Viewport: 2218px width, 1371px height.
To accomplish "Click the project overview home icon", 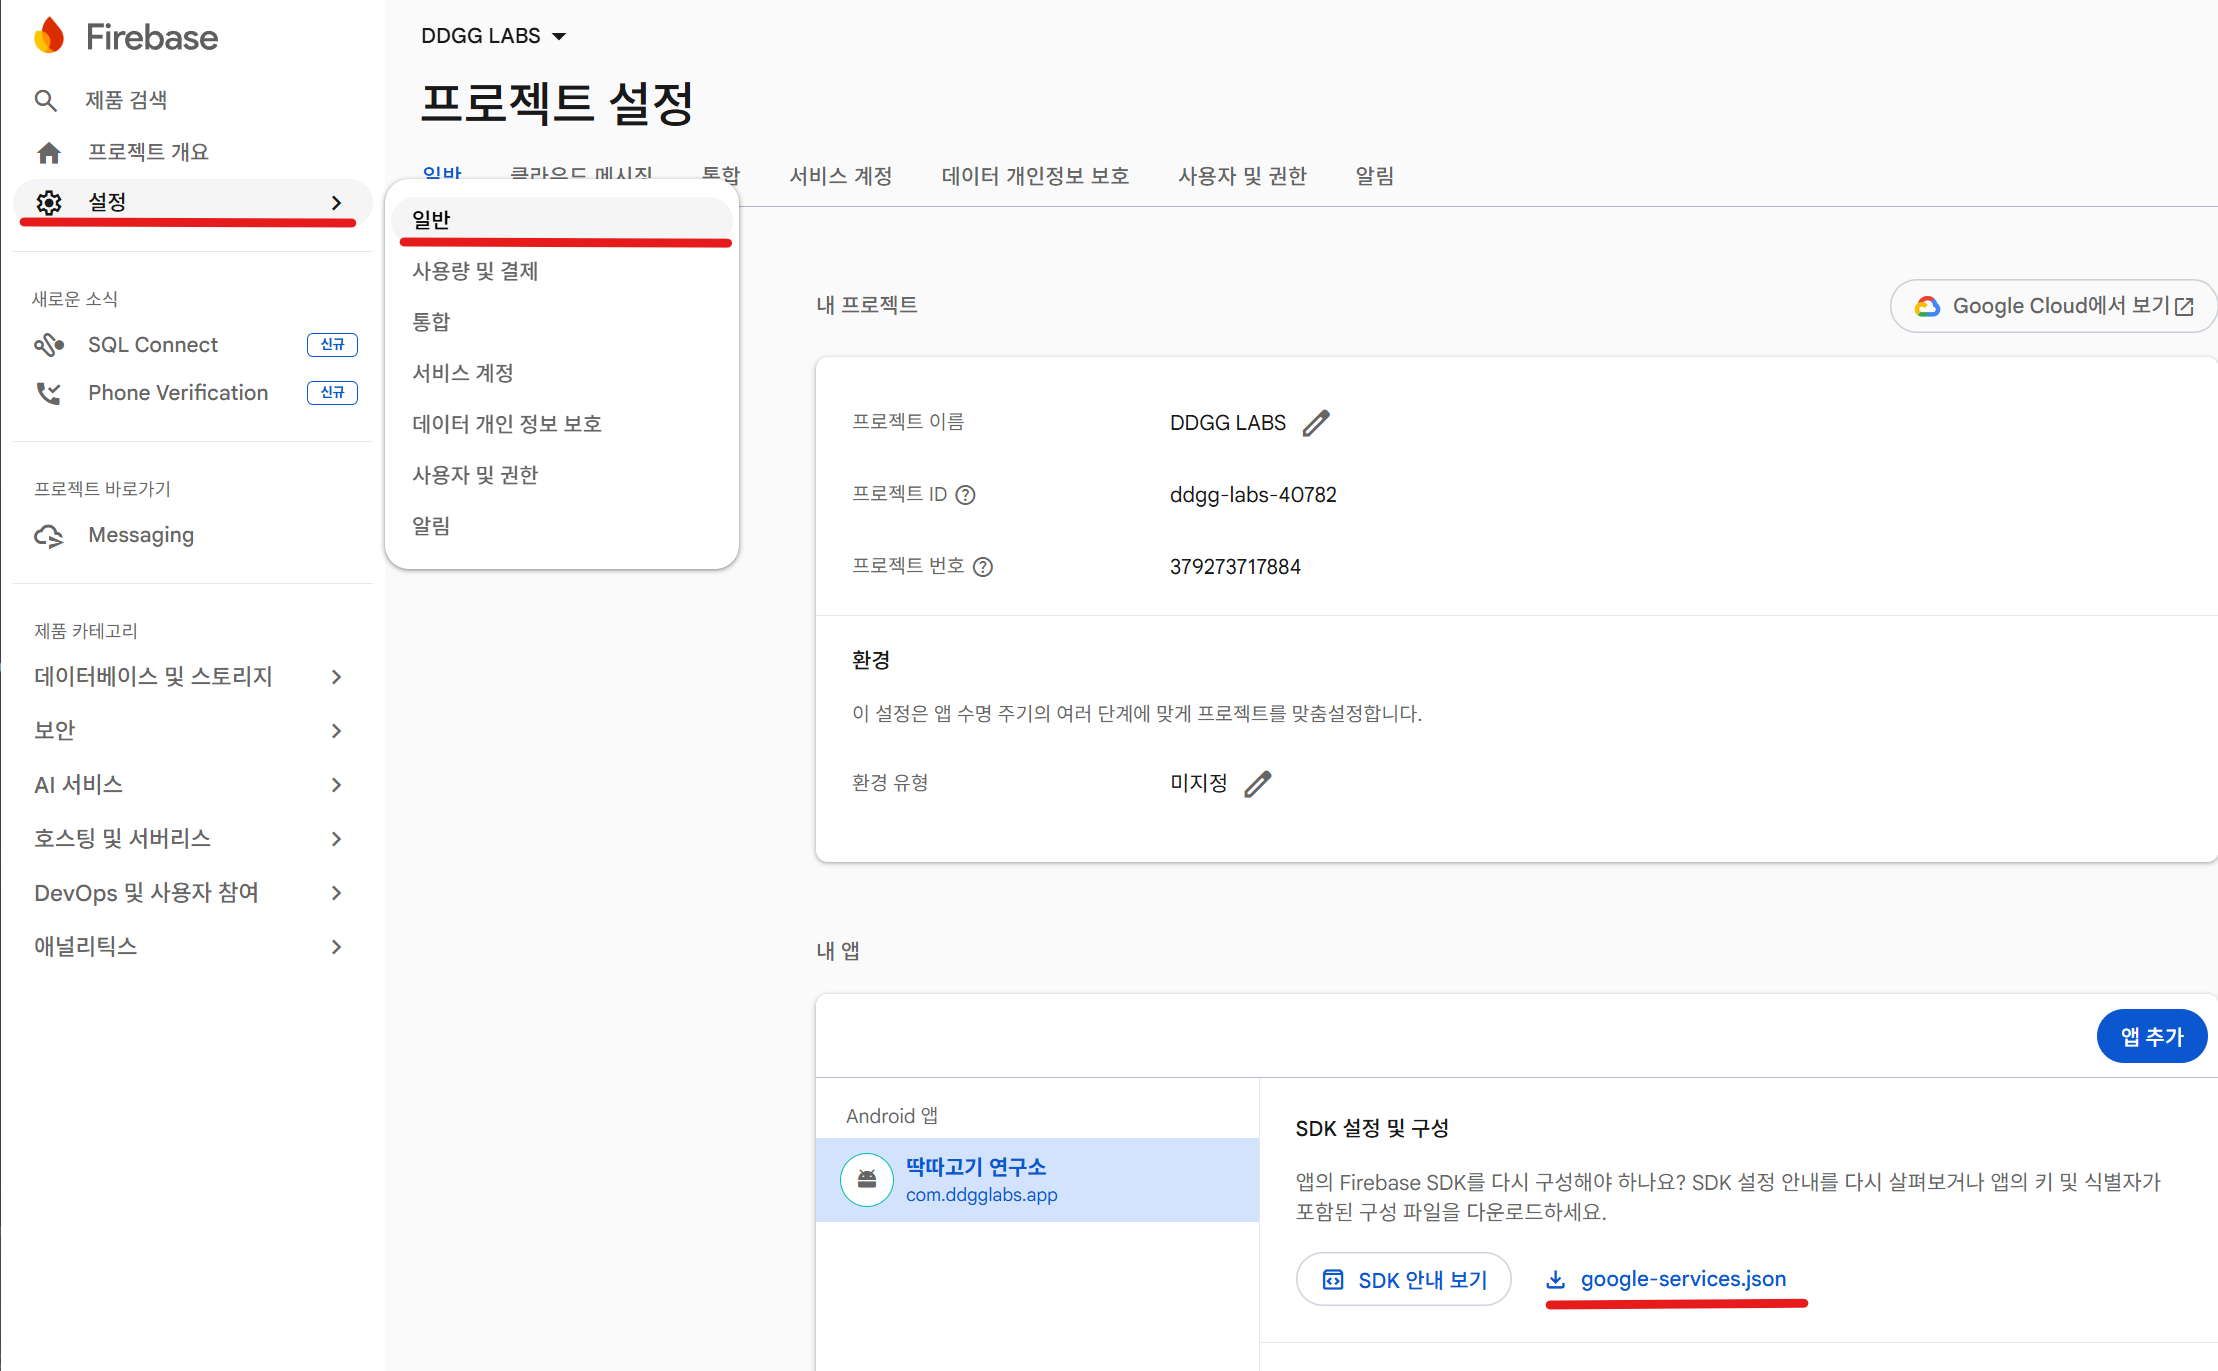I will [48, 152].
